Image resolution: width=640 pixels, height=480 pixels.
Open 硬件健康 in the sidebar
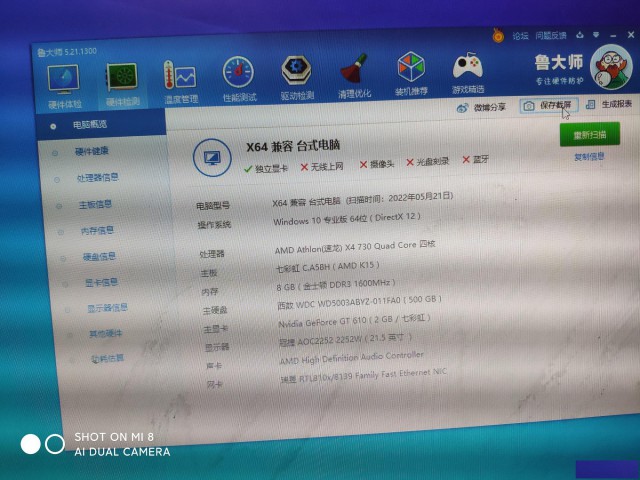(92, 151)
